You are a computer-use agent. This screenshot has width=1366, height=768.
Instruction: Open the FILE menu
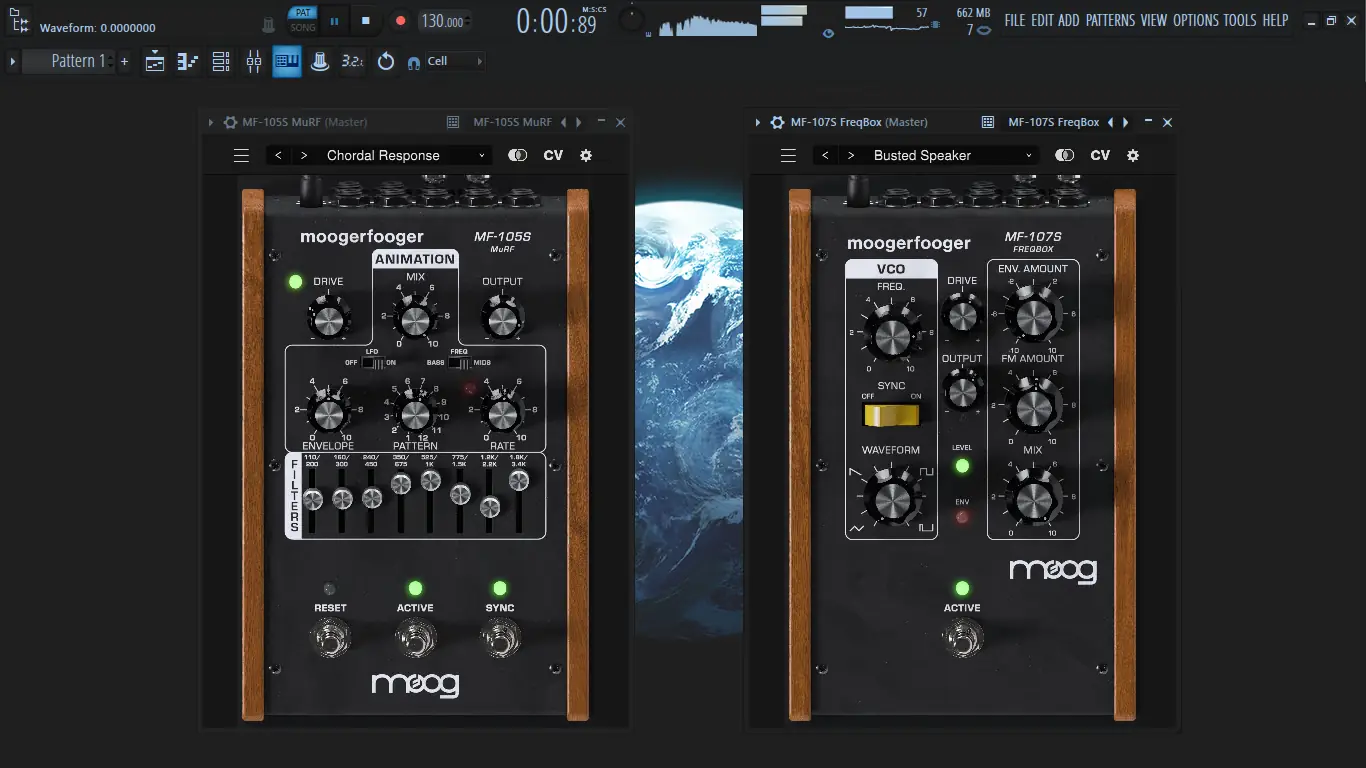click(1015, 20)
